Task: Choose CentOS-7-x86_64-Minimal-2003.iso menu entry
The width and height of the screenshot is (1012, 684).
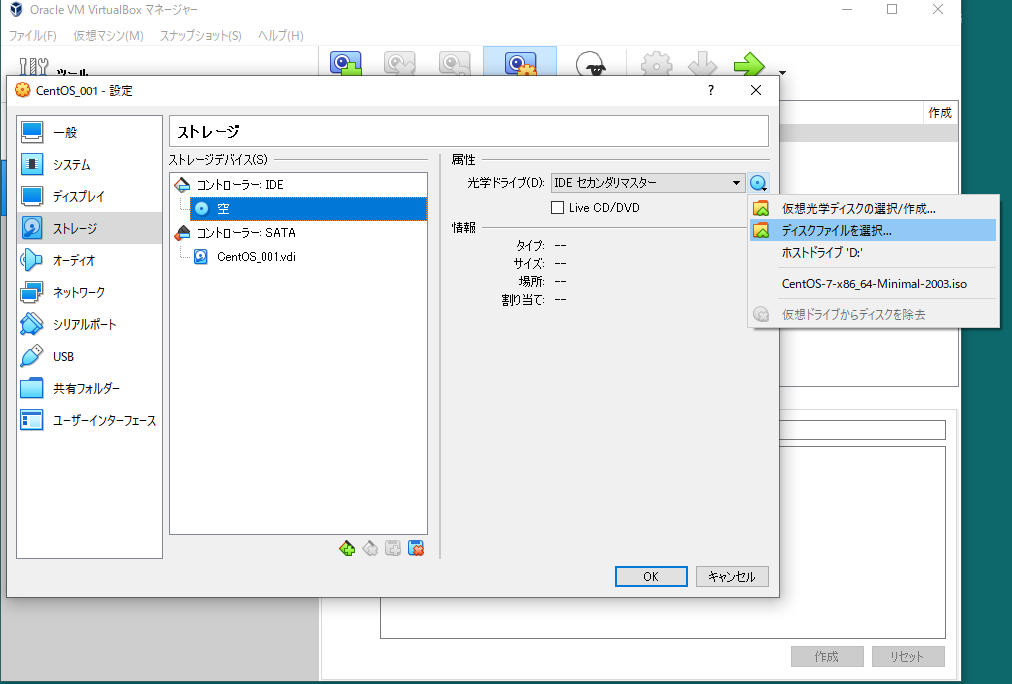Action: [873, 283]
